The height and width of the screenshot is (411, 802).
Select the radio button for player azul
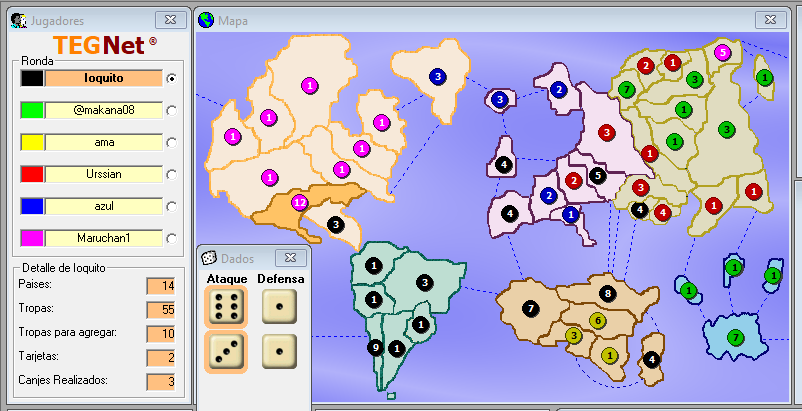pos(172,206)
